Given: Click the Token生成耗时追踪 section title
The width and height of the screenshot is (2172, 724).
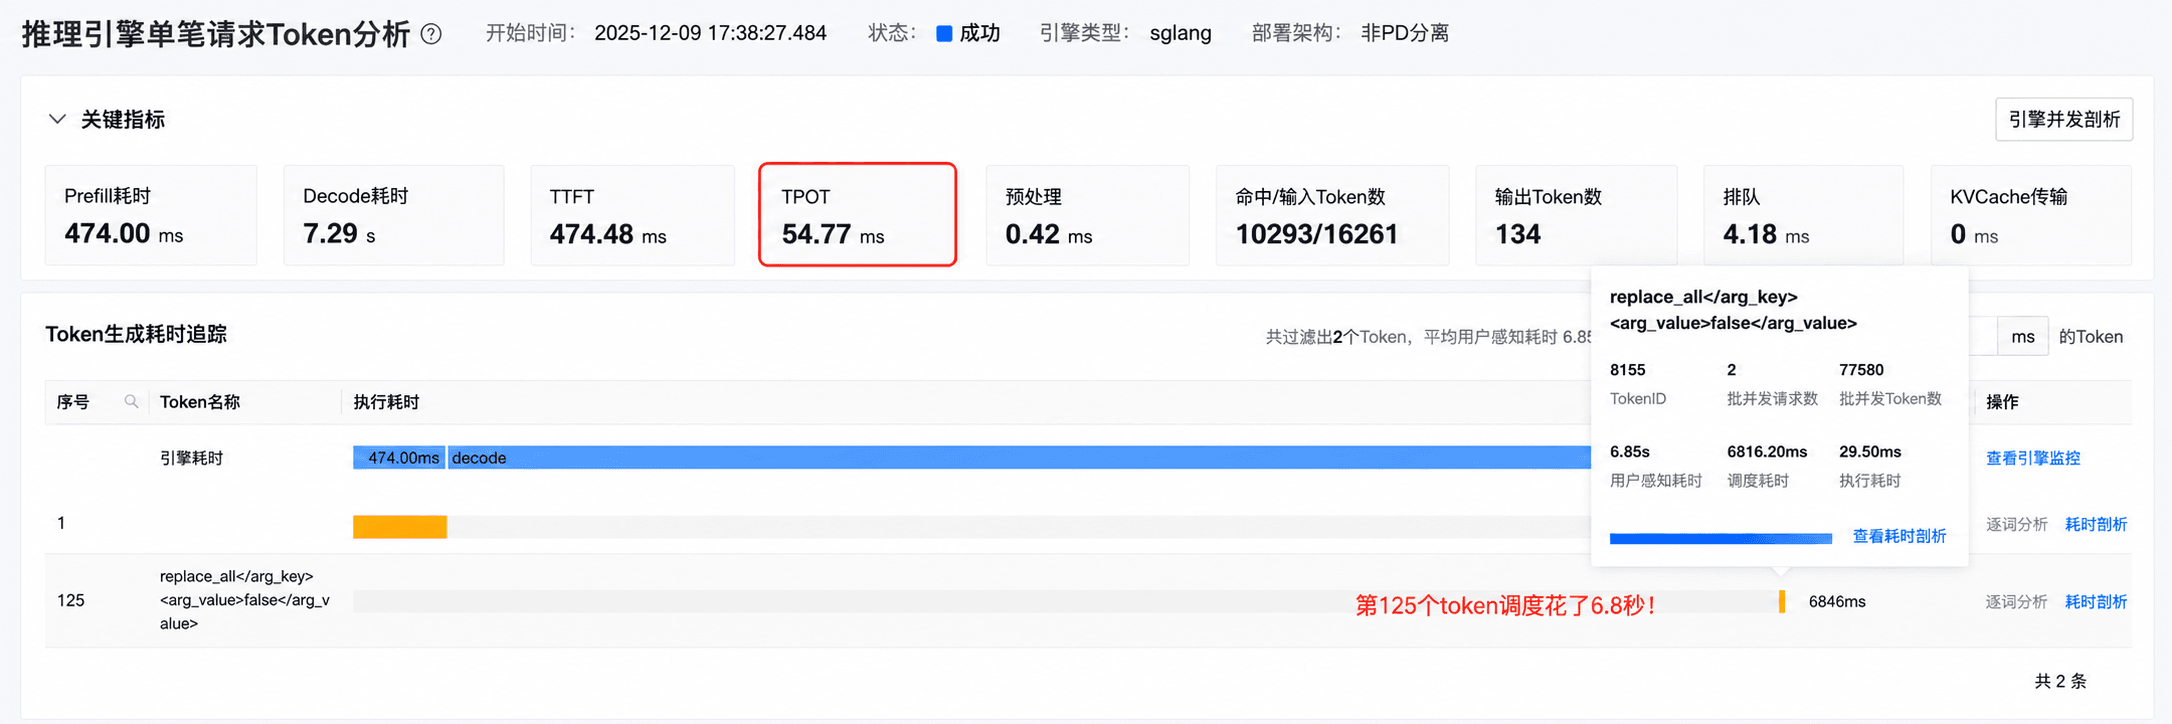Looking at the screenshot, I should 136,334.
